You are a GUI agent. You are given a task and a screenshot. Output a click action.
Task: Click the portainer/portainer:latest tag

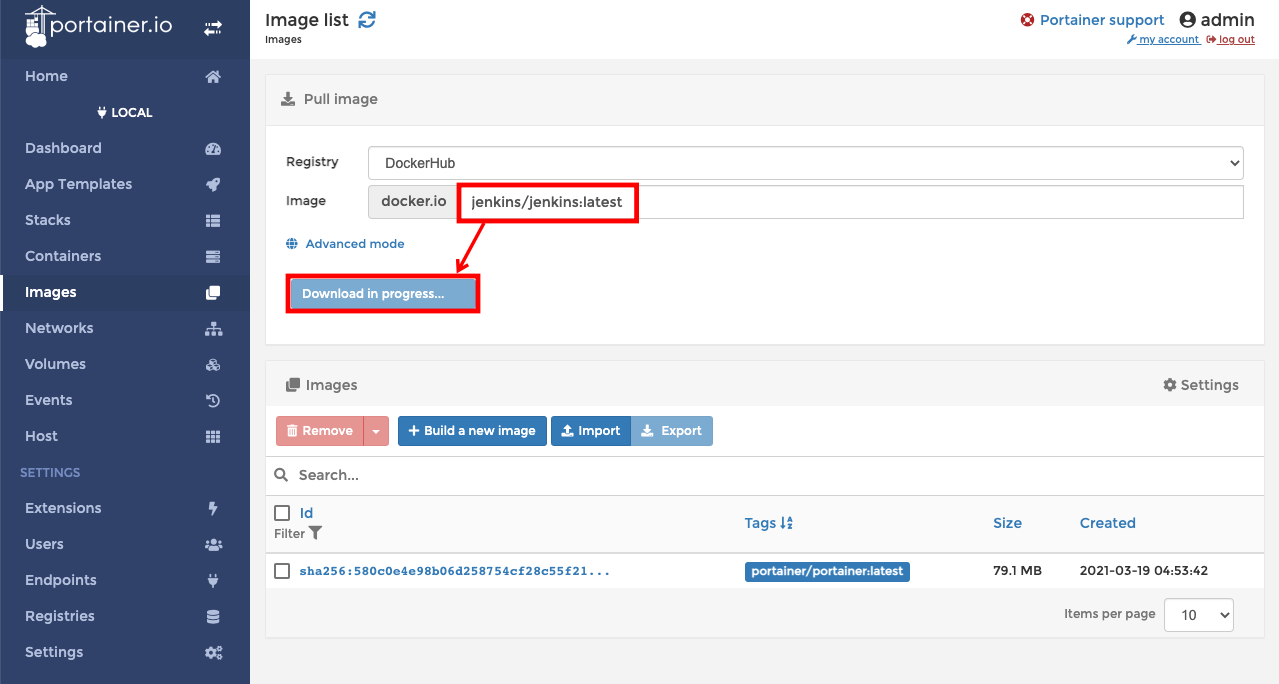click(x=827, y=571)
